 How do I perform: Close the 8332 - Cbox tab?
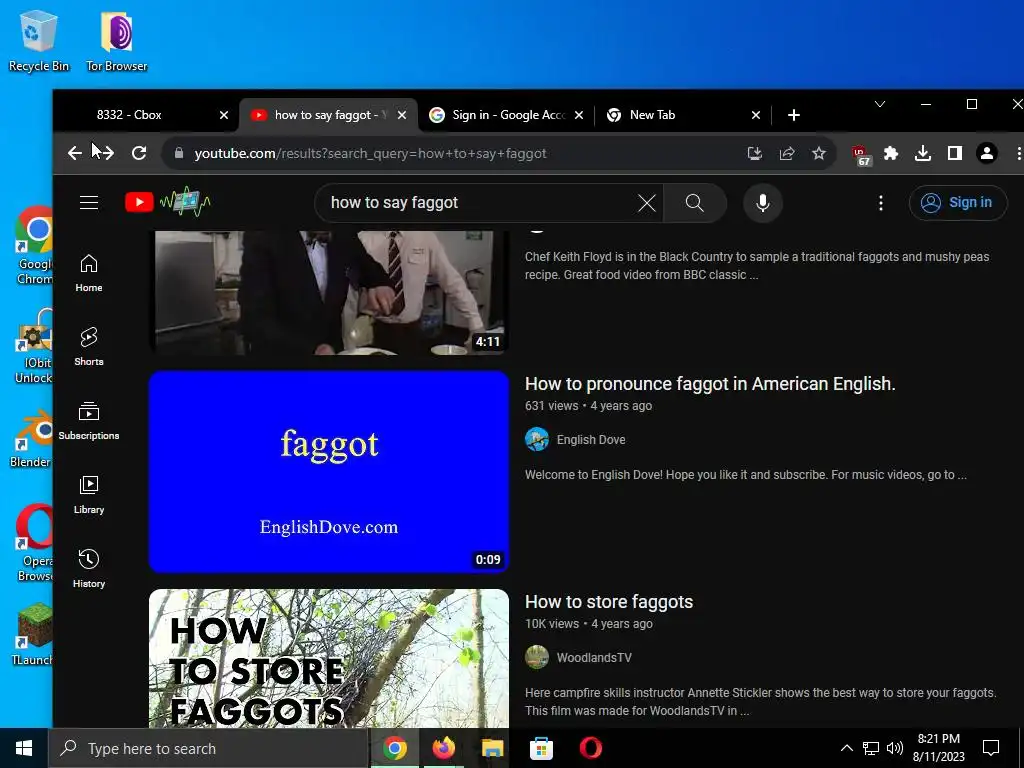(223, 115)
